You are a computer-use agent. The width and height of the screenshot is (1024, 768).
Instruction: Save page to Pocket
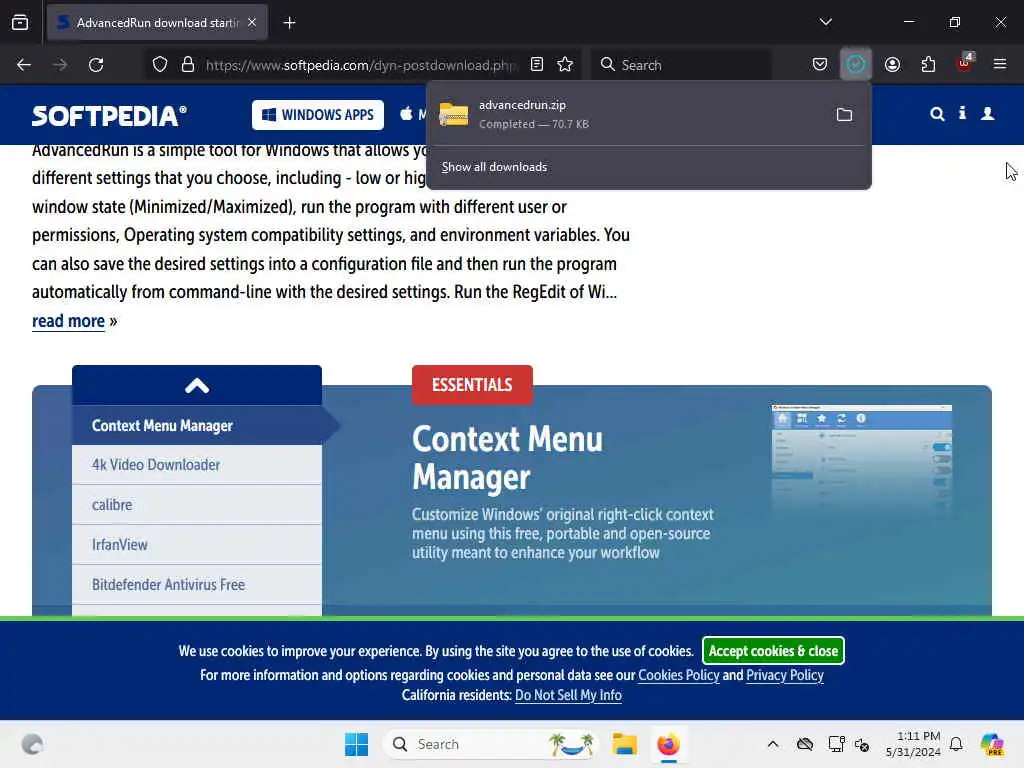pyautogui.click(x=820, y=64)
